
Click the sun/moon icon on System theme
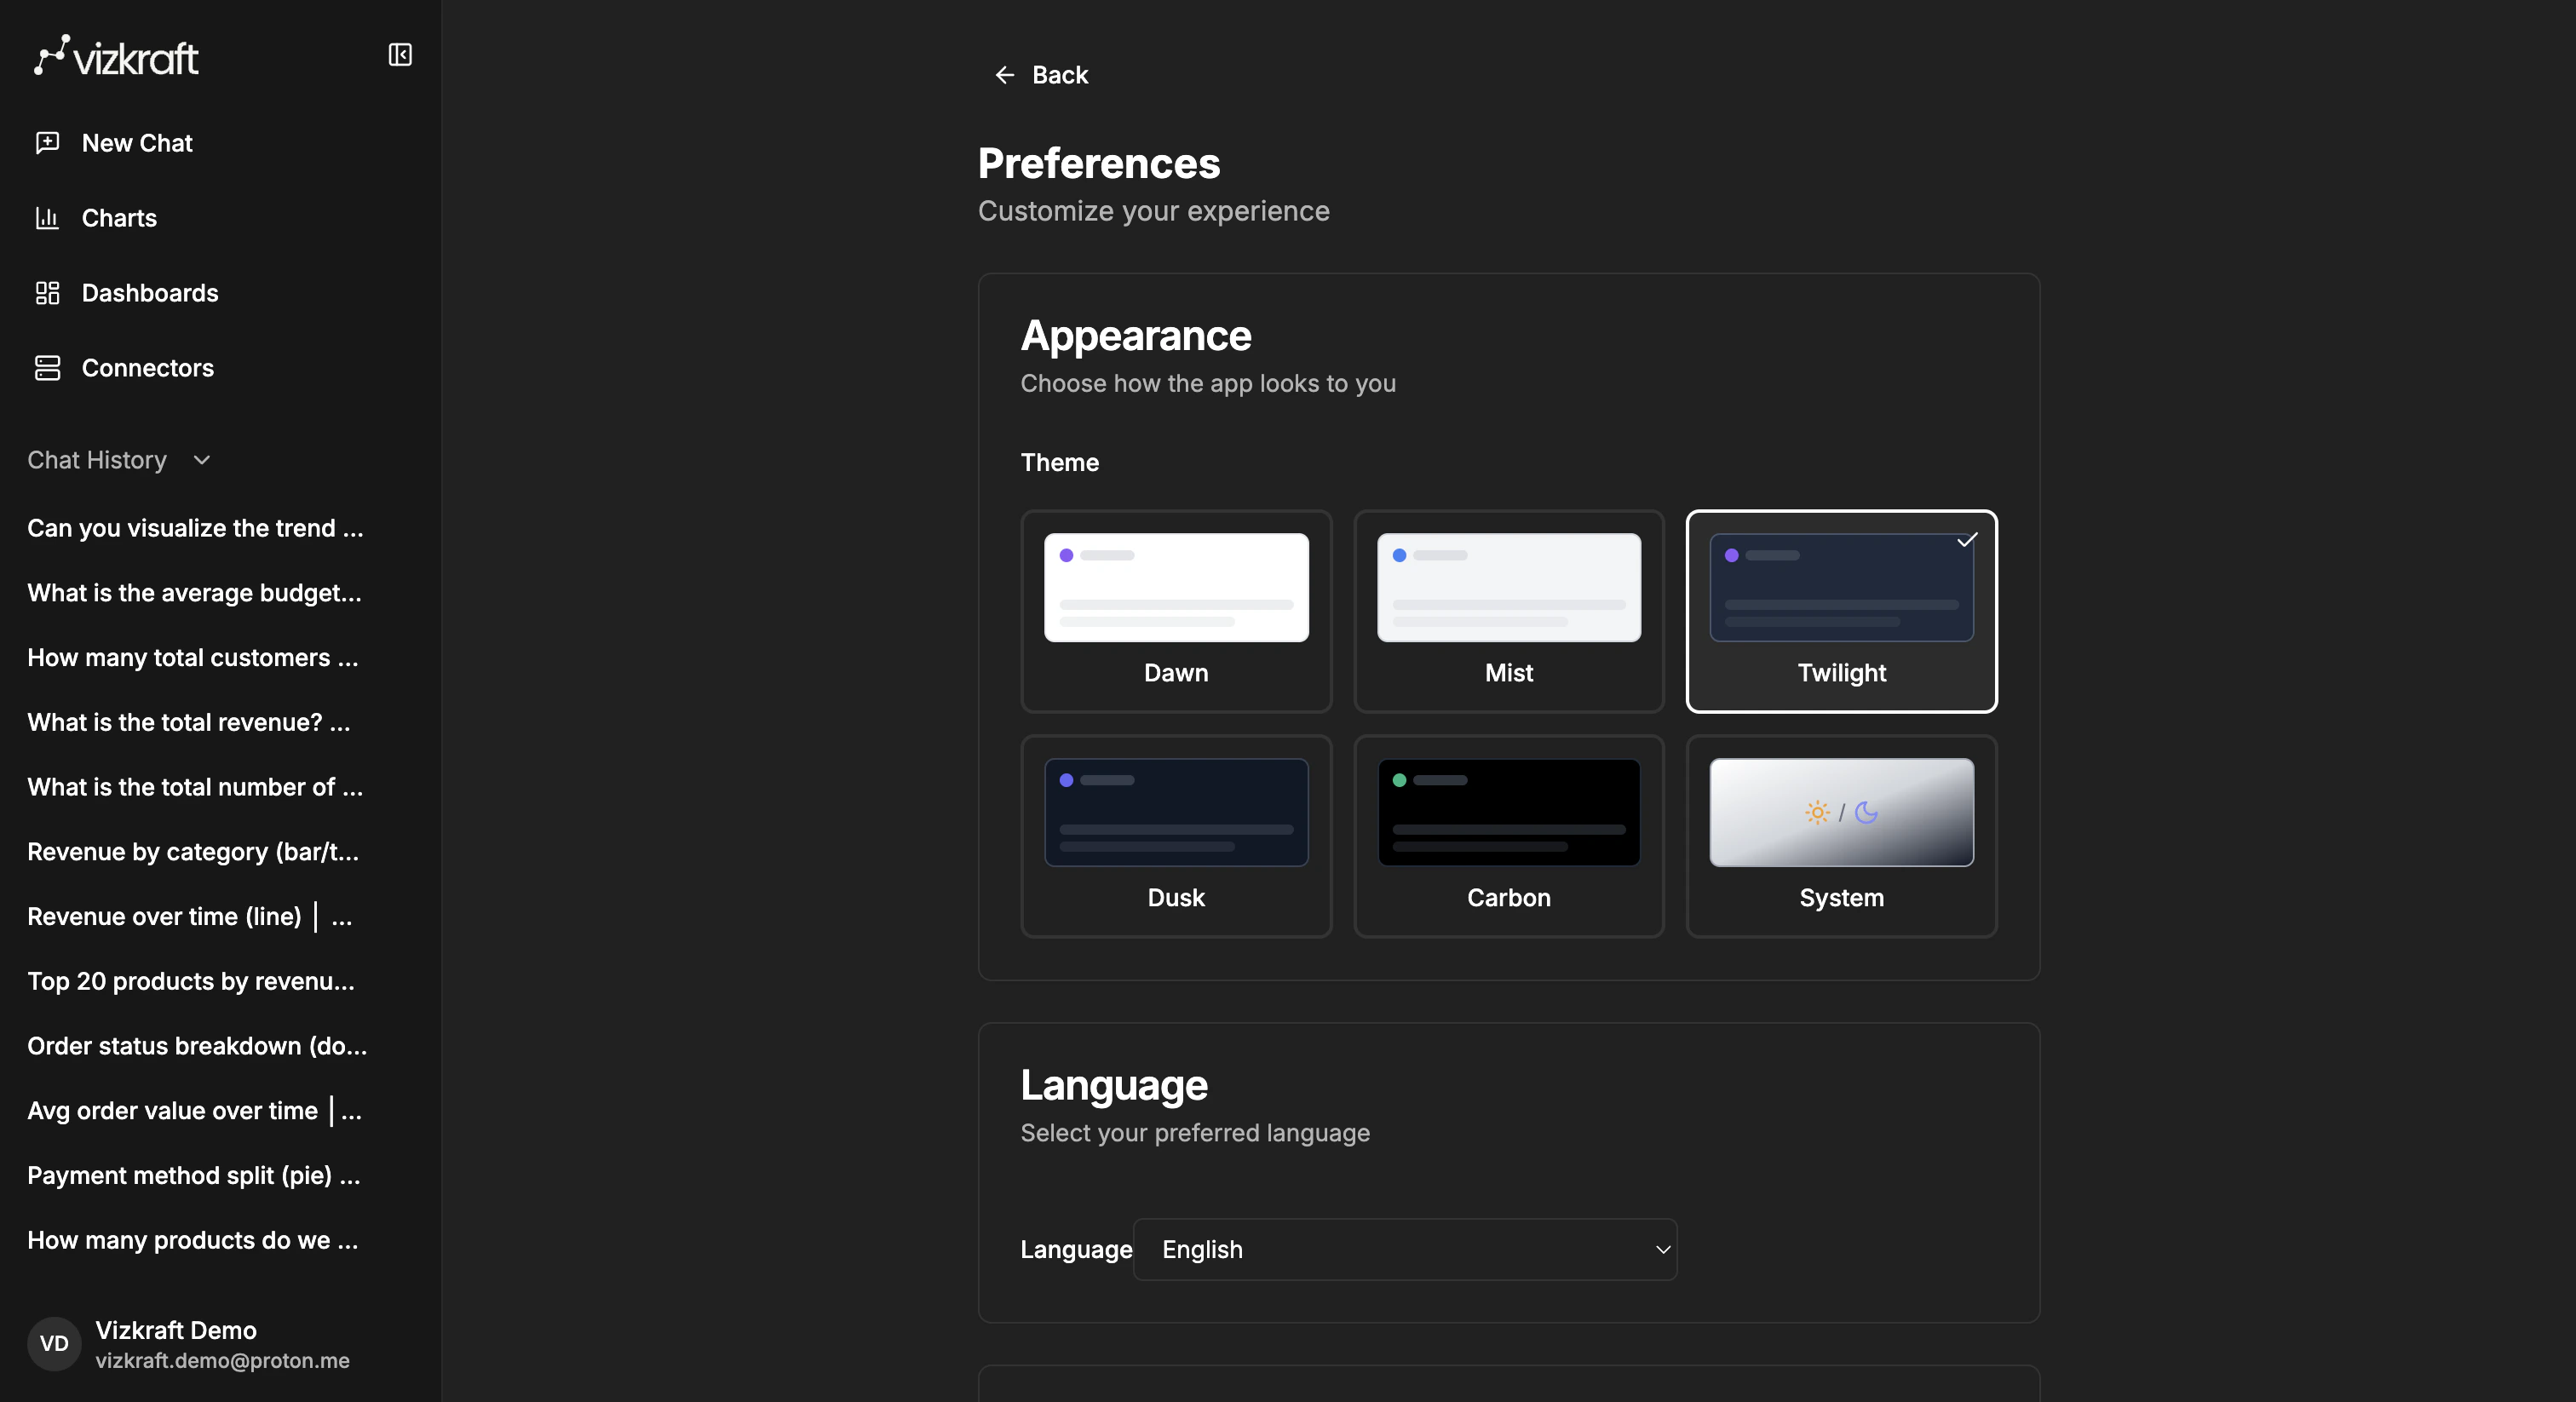(x=1840, y=812)
